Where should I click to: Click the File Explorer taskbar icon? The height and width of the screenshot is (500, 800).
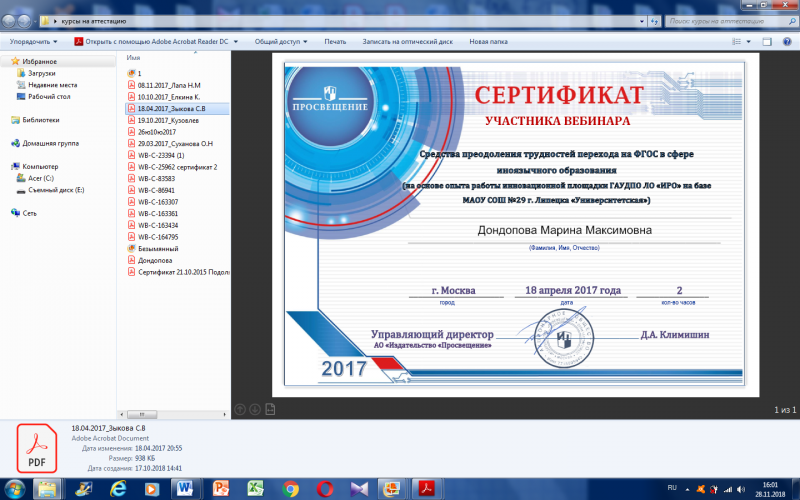tap(47, 489)
